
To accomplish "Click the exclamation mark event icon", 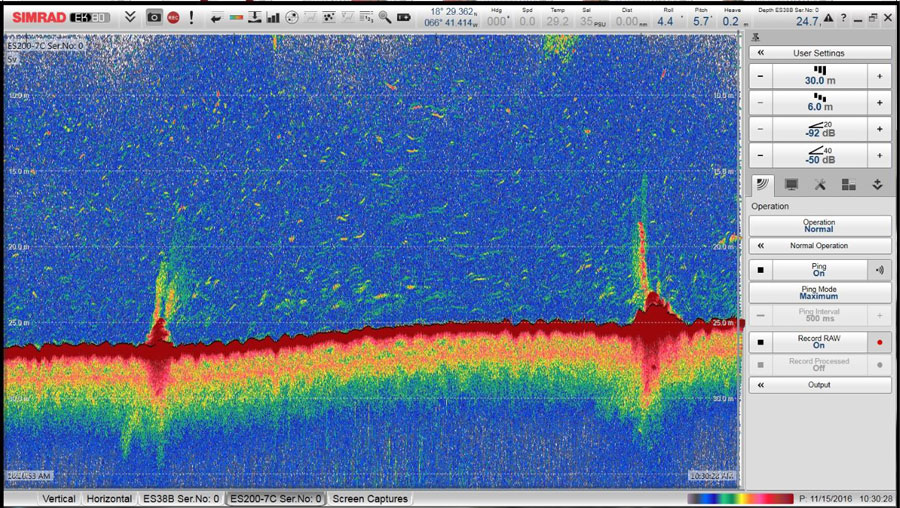I will 191,17.
